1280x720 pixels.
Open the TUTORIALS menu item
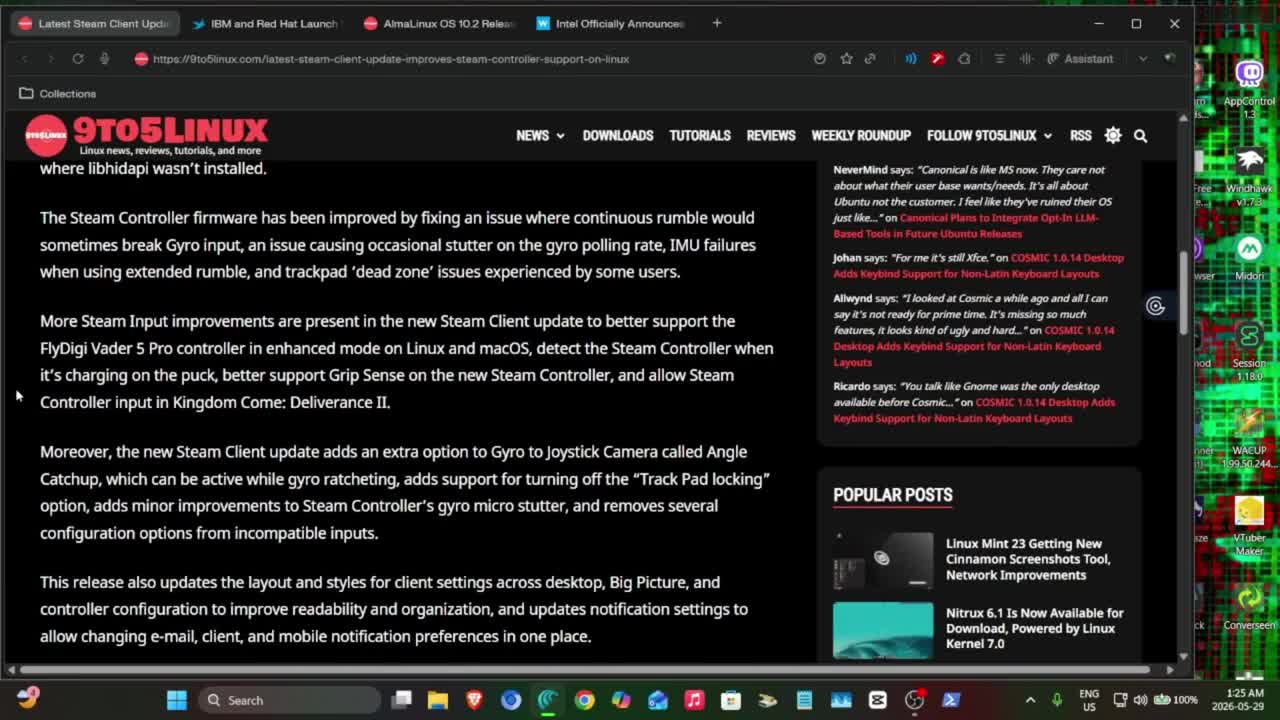click(700, 135)
